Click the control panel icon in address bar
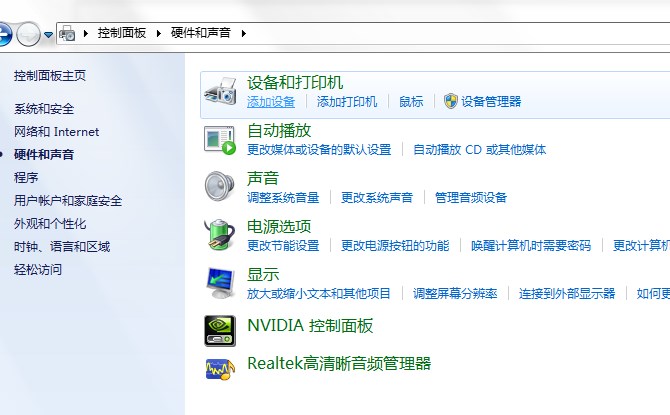 click(x=67, y=33)
